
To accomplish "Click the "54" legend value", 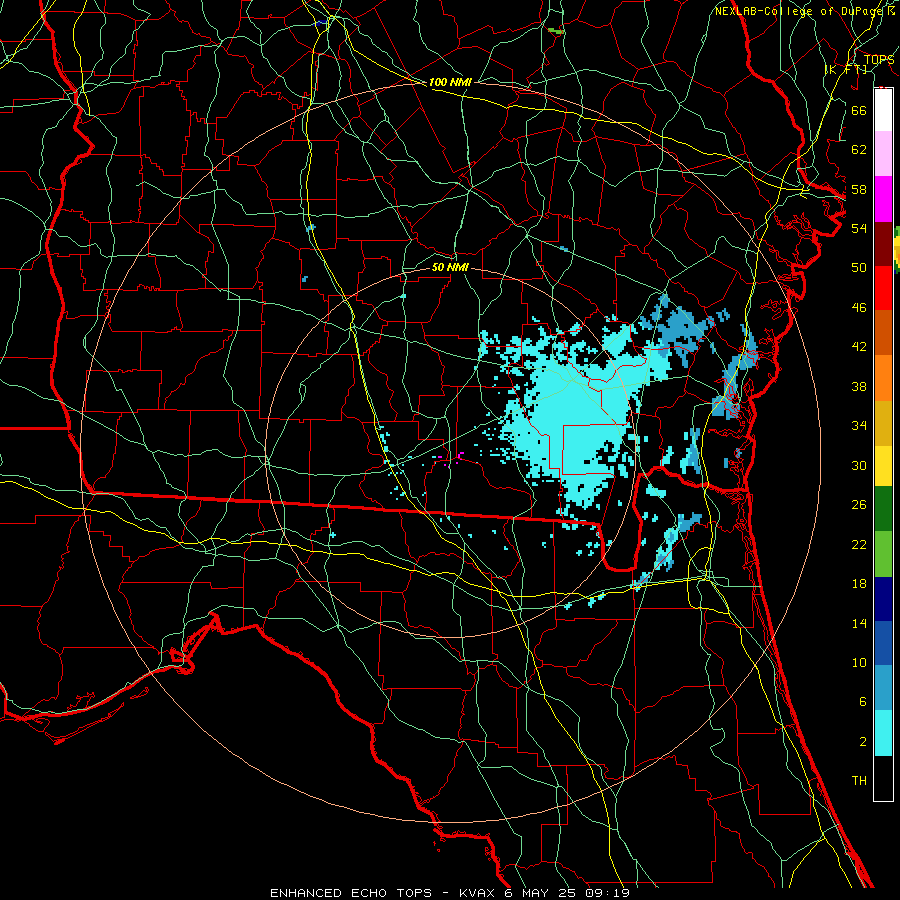I will pyautogui.click(x=859, y=228).
